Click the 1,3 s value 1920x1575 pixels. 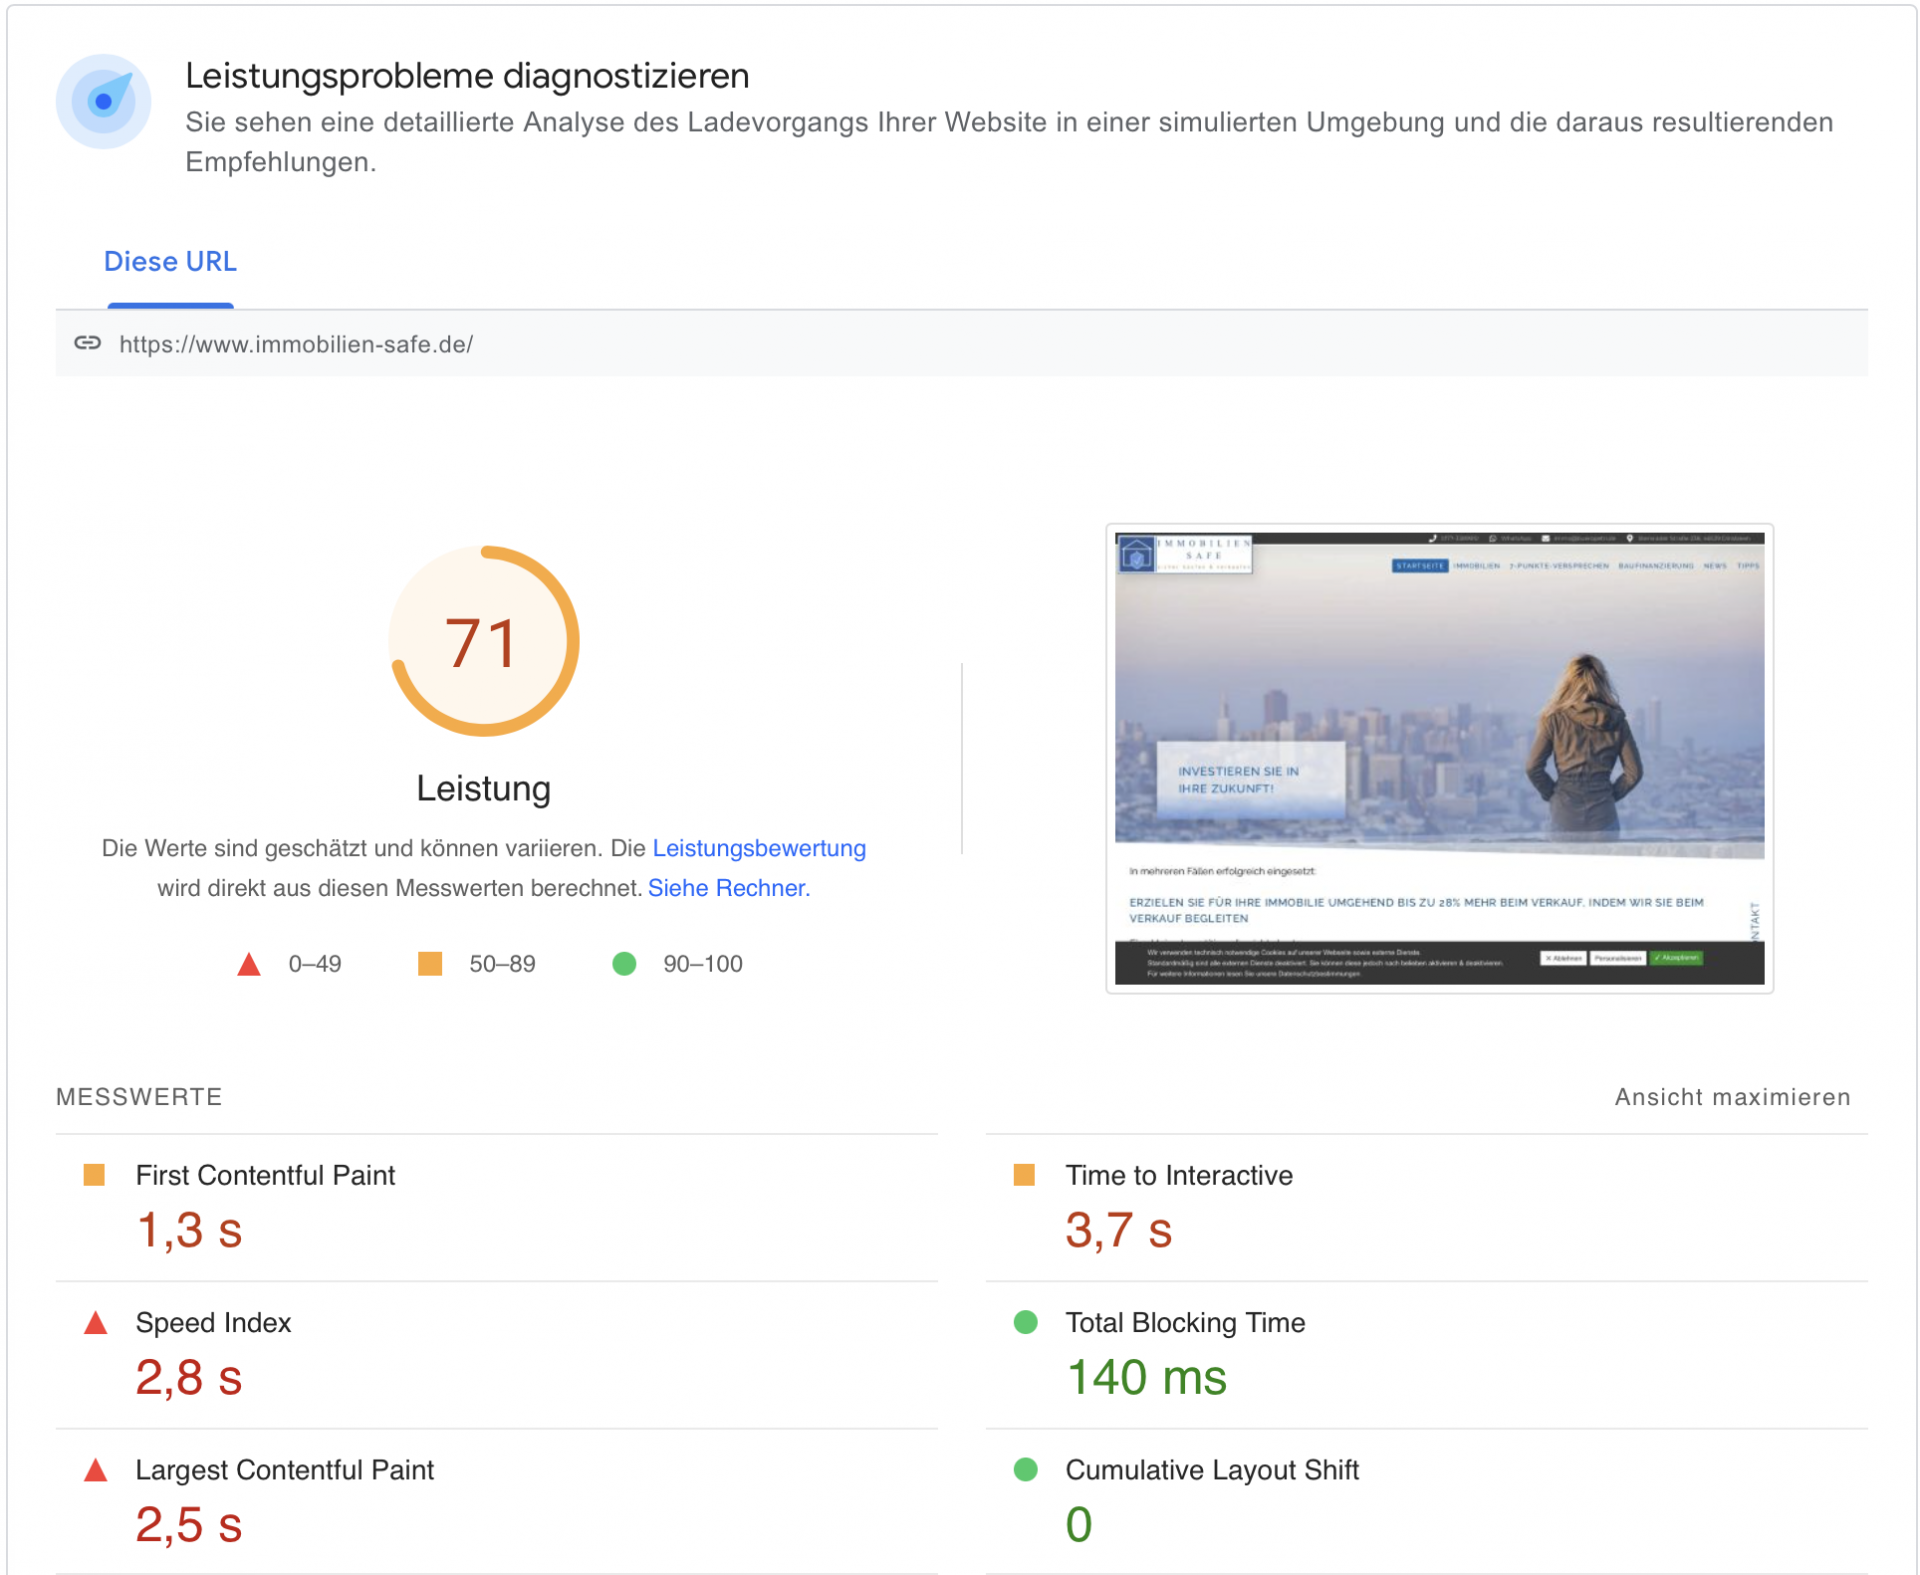click(188, 1230)
